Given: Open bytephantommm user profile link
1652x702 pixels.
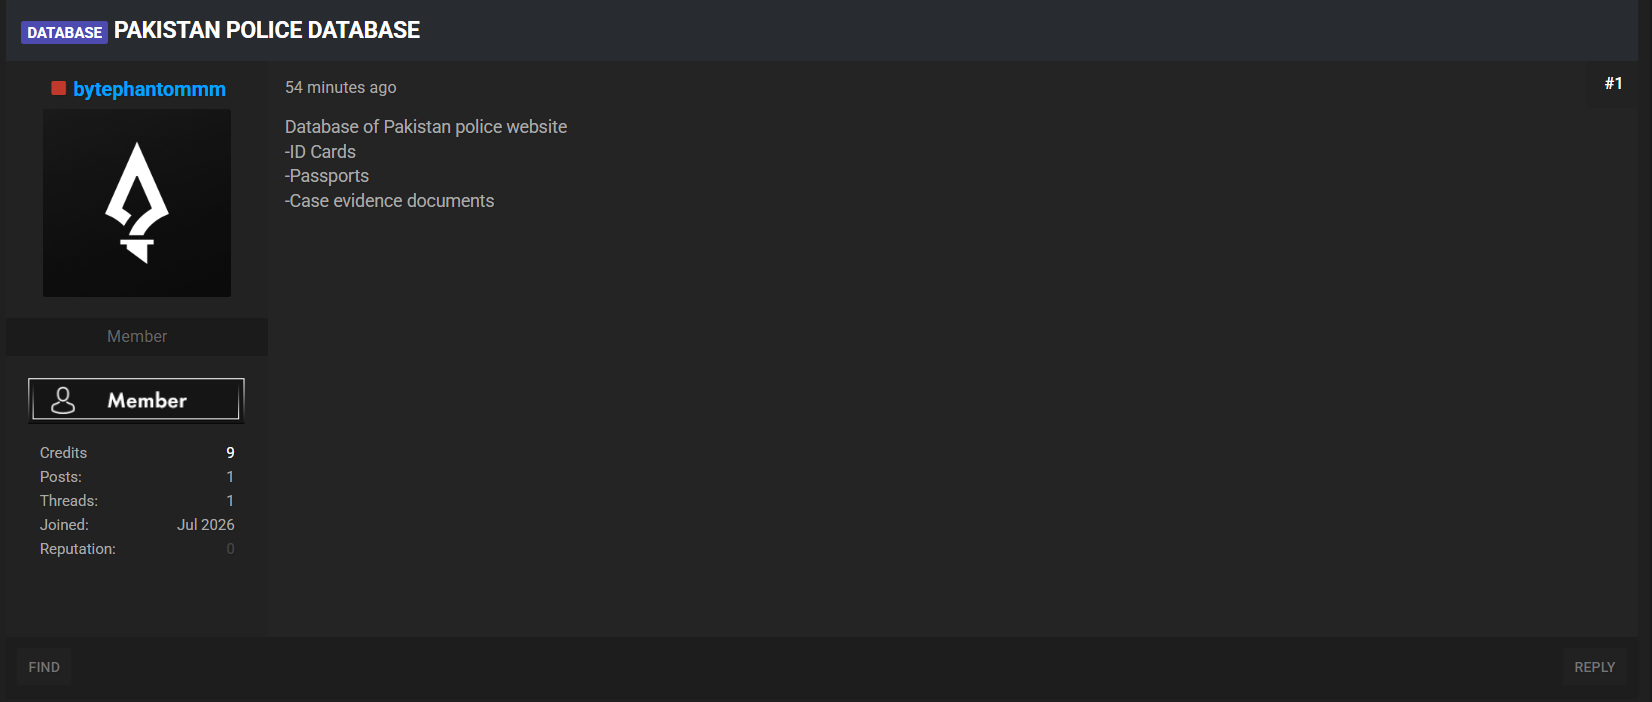Looking at the screenshot, I should (x=149, y=89).
